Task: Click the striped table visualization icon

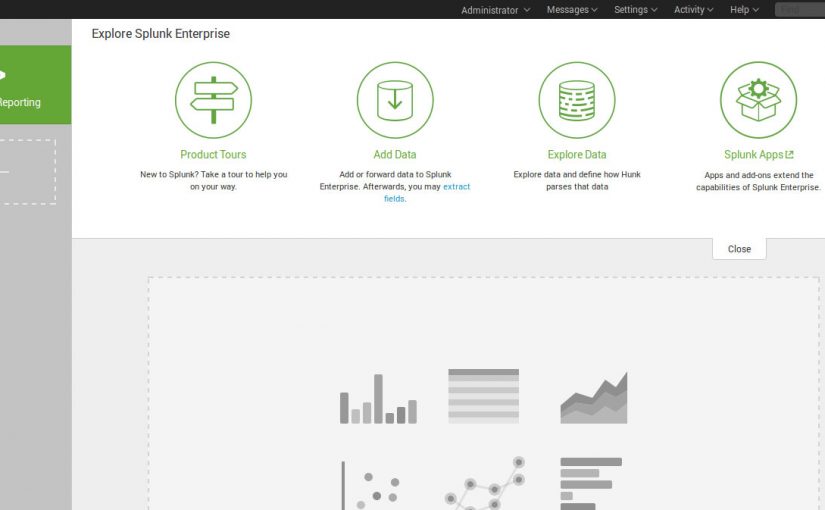Action: [x=484, y=396]
